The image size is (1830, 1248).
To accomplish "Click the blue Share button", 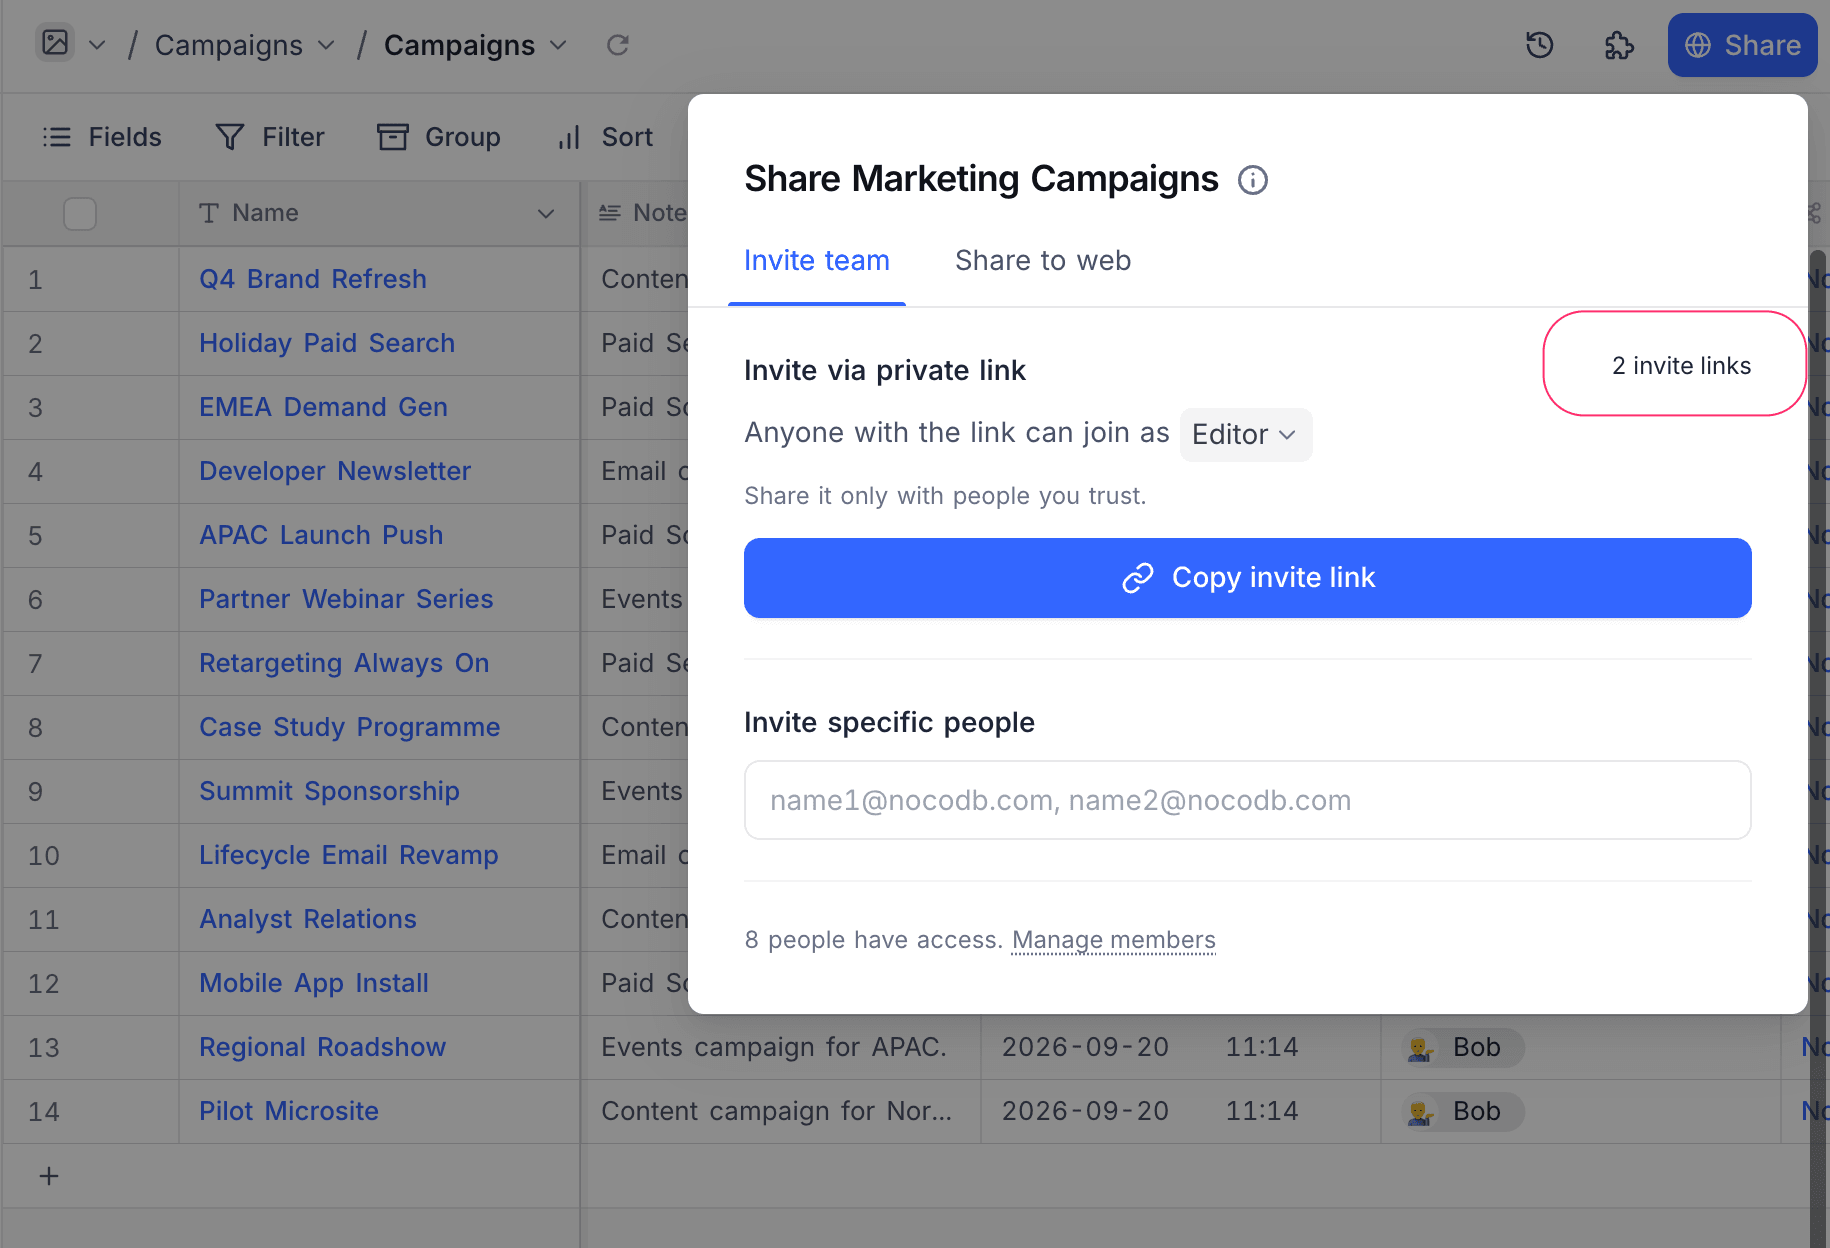I will (1742, 45).
